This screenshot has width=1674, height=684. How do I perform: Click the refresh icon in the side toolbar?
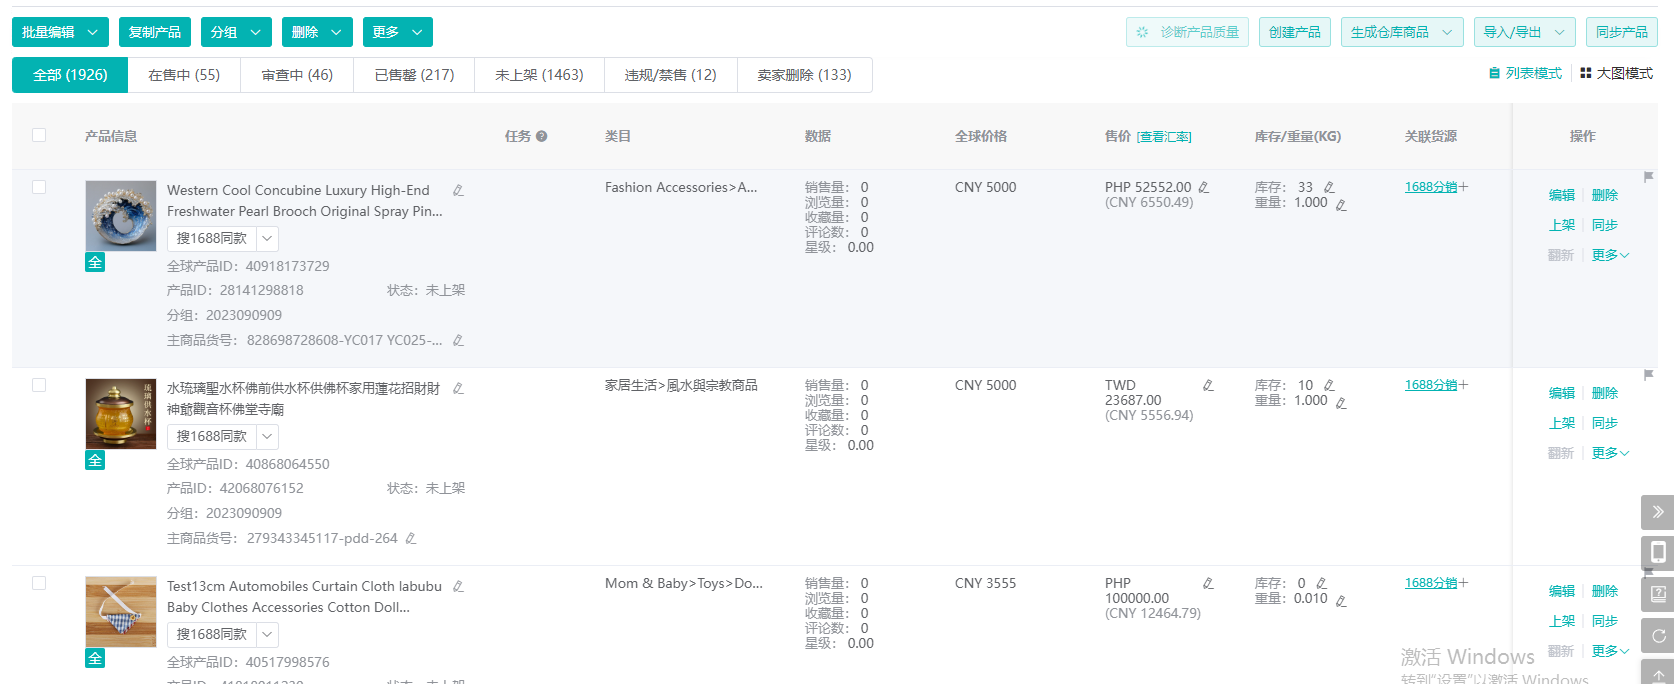click(x=1657, y=635)
